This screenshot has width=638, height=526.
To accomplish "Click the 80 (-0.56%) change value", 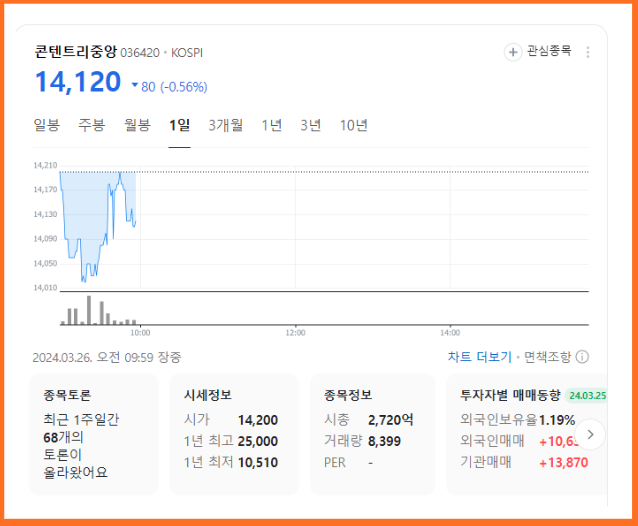I will point(174,87).
